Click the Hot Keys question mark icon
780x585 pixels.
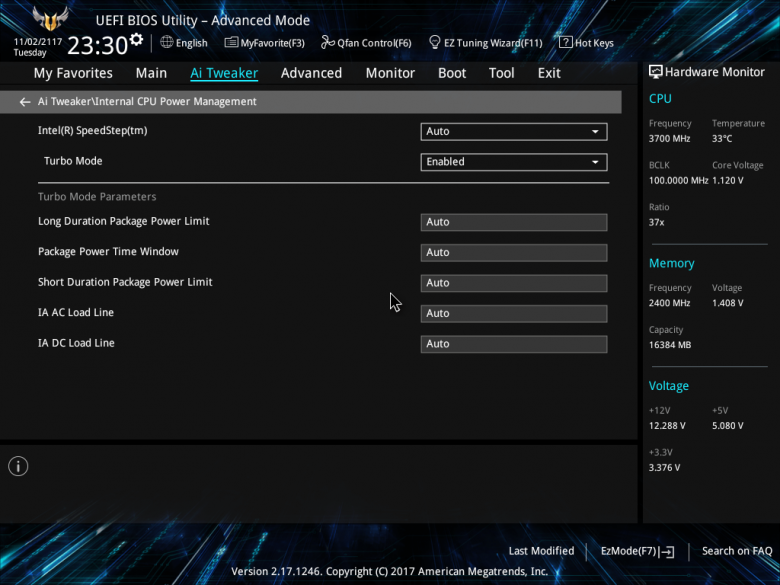[565, 42]
